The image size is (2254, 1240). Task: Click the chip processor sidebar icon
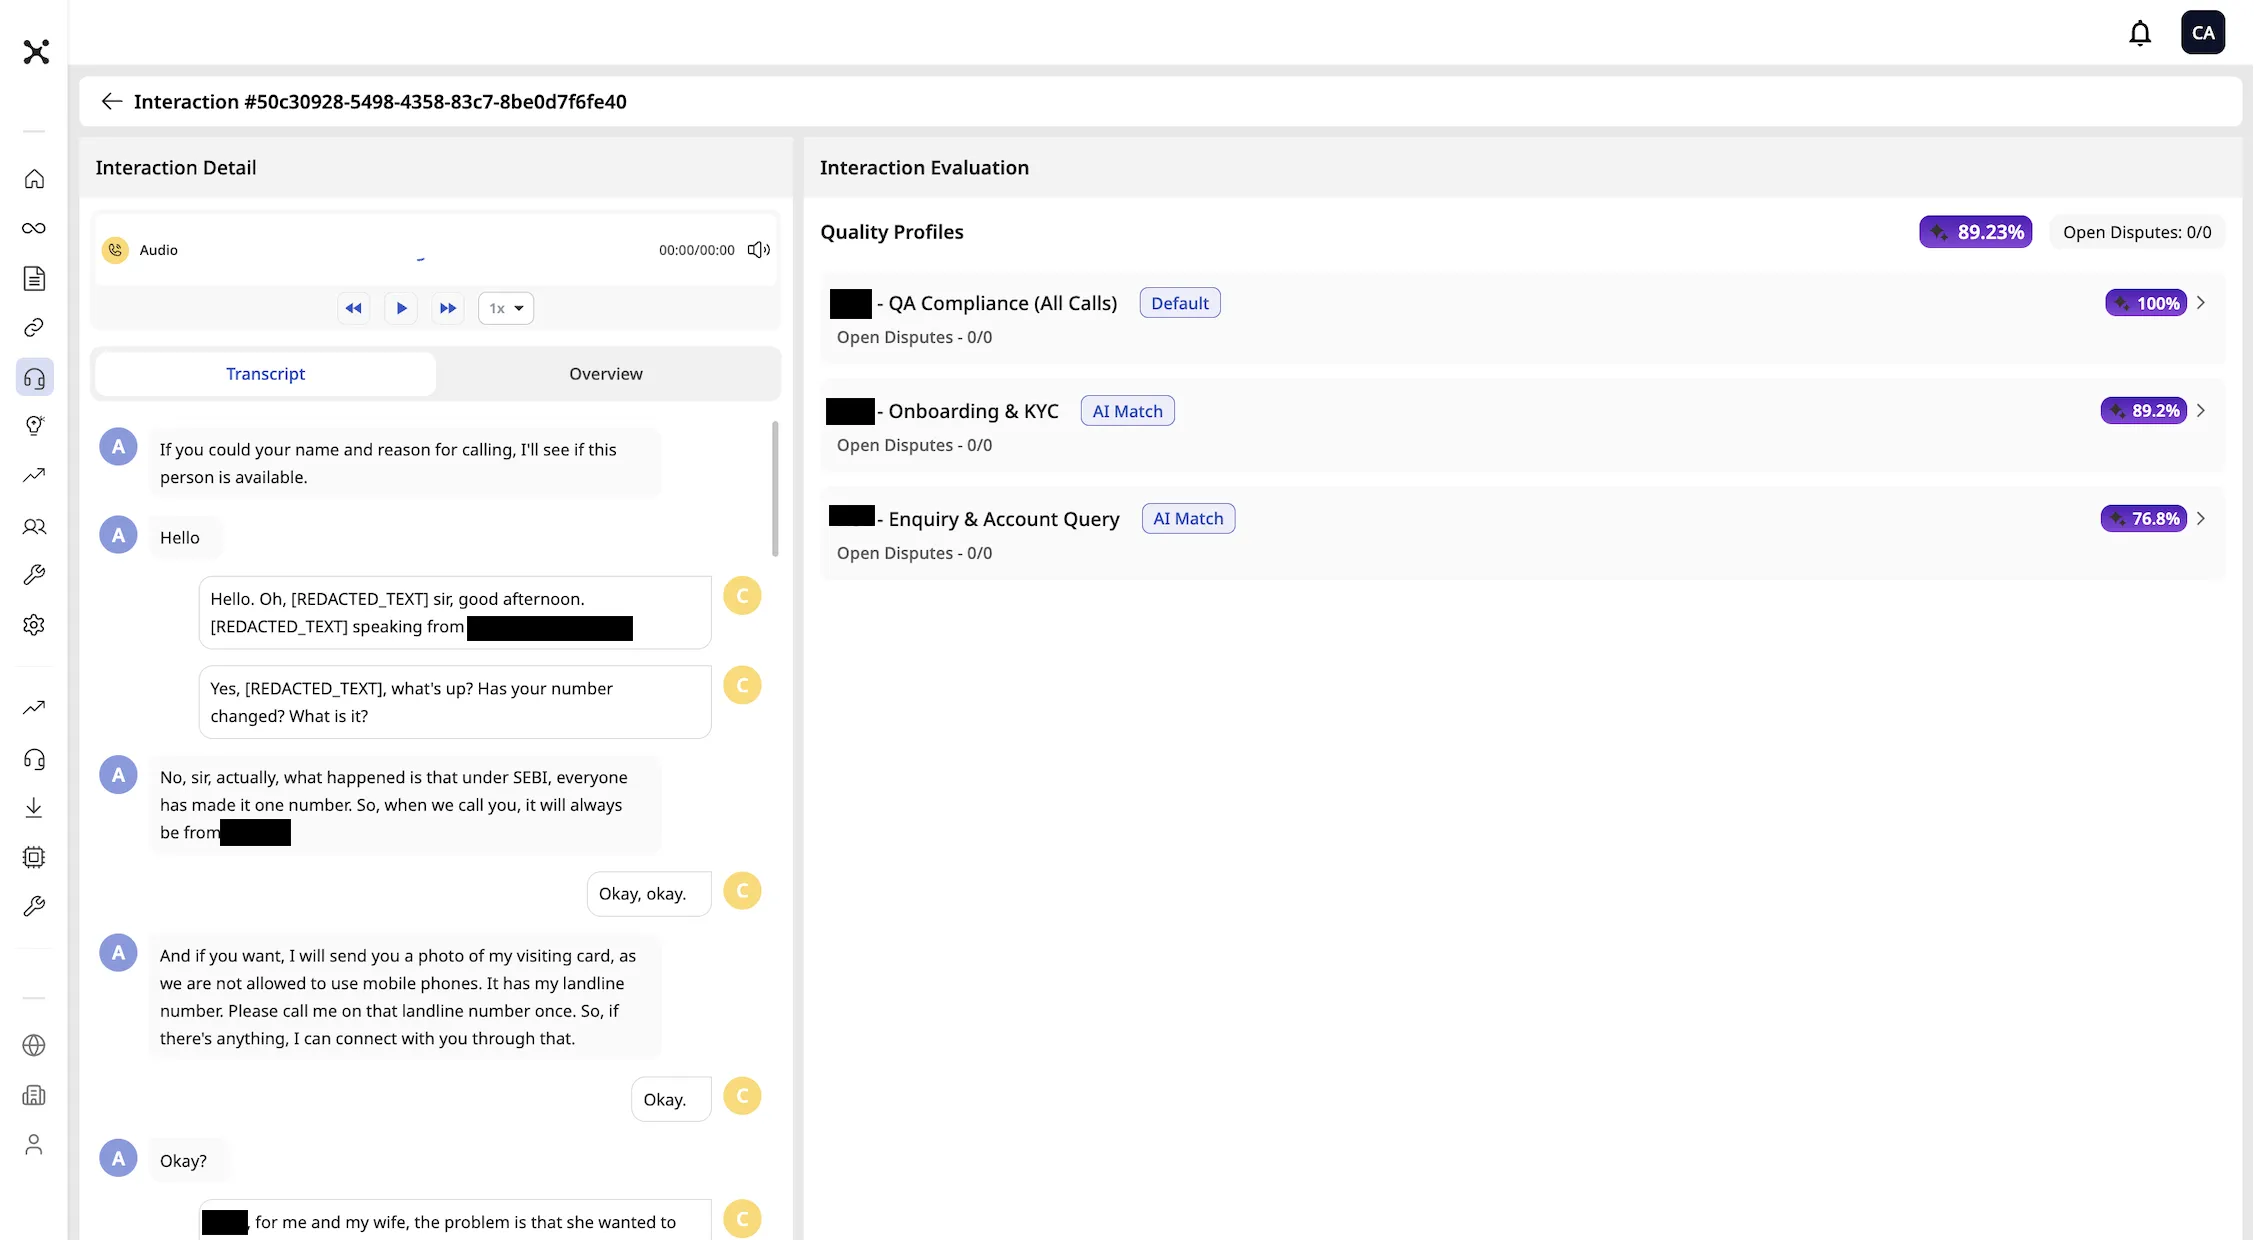[34, 857]
